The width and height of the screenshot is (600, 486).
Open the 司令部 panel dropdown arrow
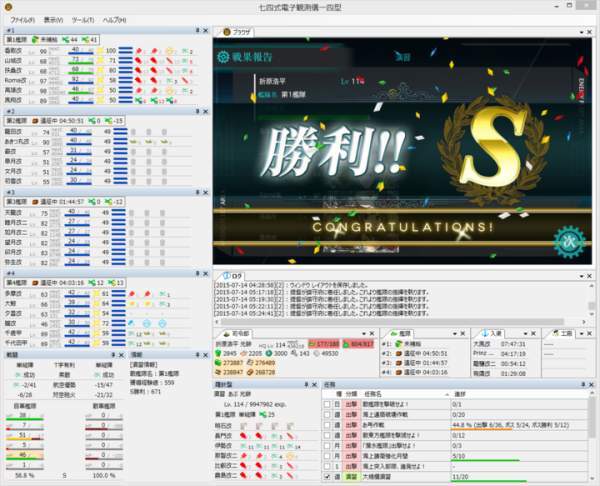click(364, 334)
